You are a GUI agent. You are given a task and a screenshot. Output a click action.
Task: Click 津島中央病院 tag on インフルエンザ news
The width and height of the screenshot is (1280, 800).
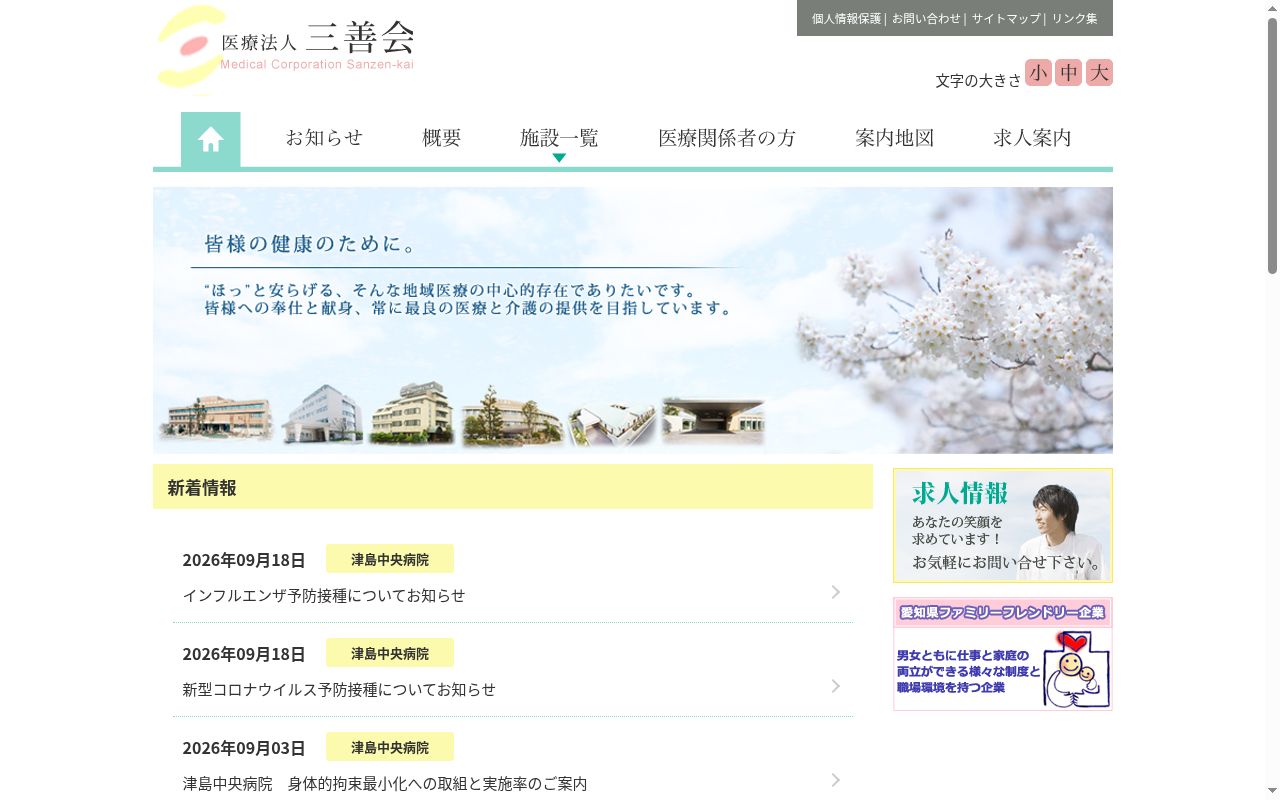coord(390,559)
